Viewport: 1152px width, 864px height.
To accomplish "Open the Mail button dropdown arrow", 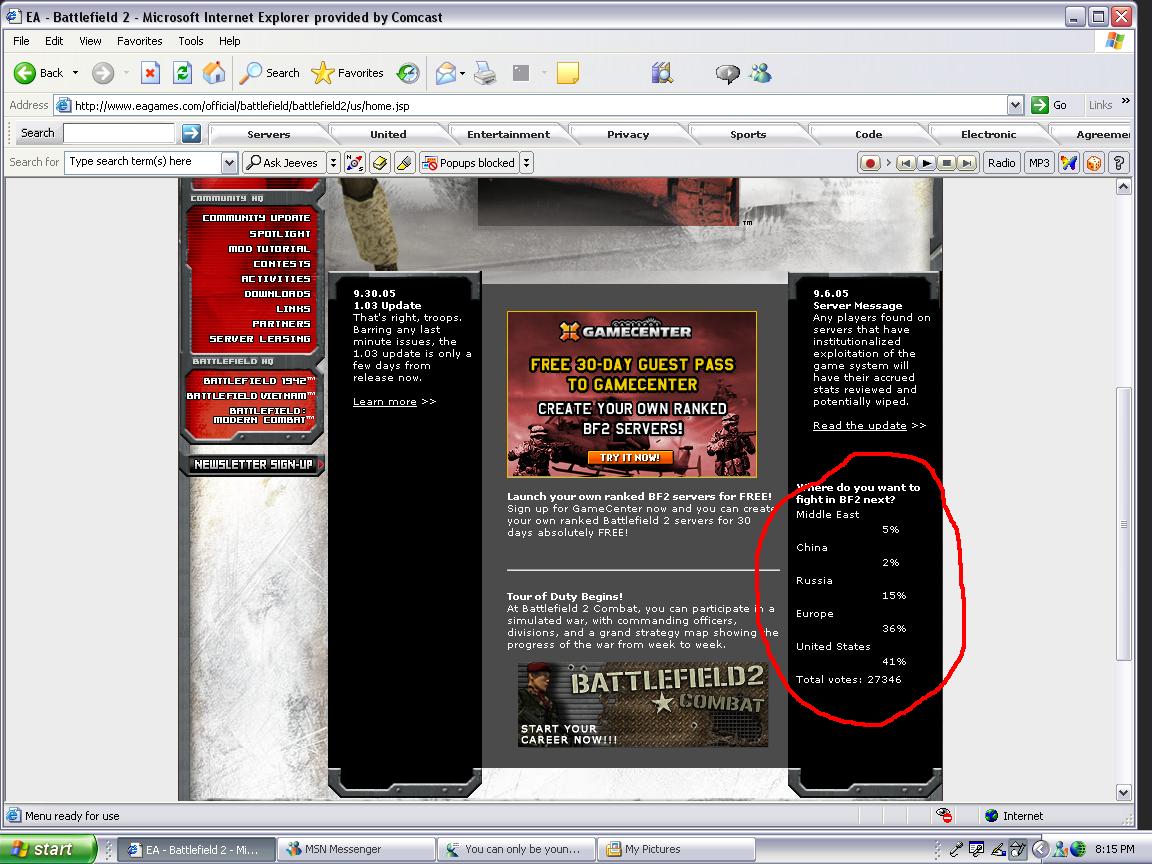I will click(462, 73).
